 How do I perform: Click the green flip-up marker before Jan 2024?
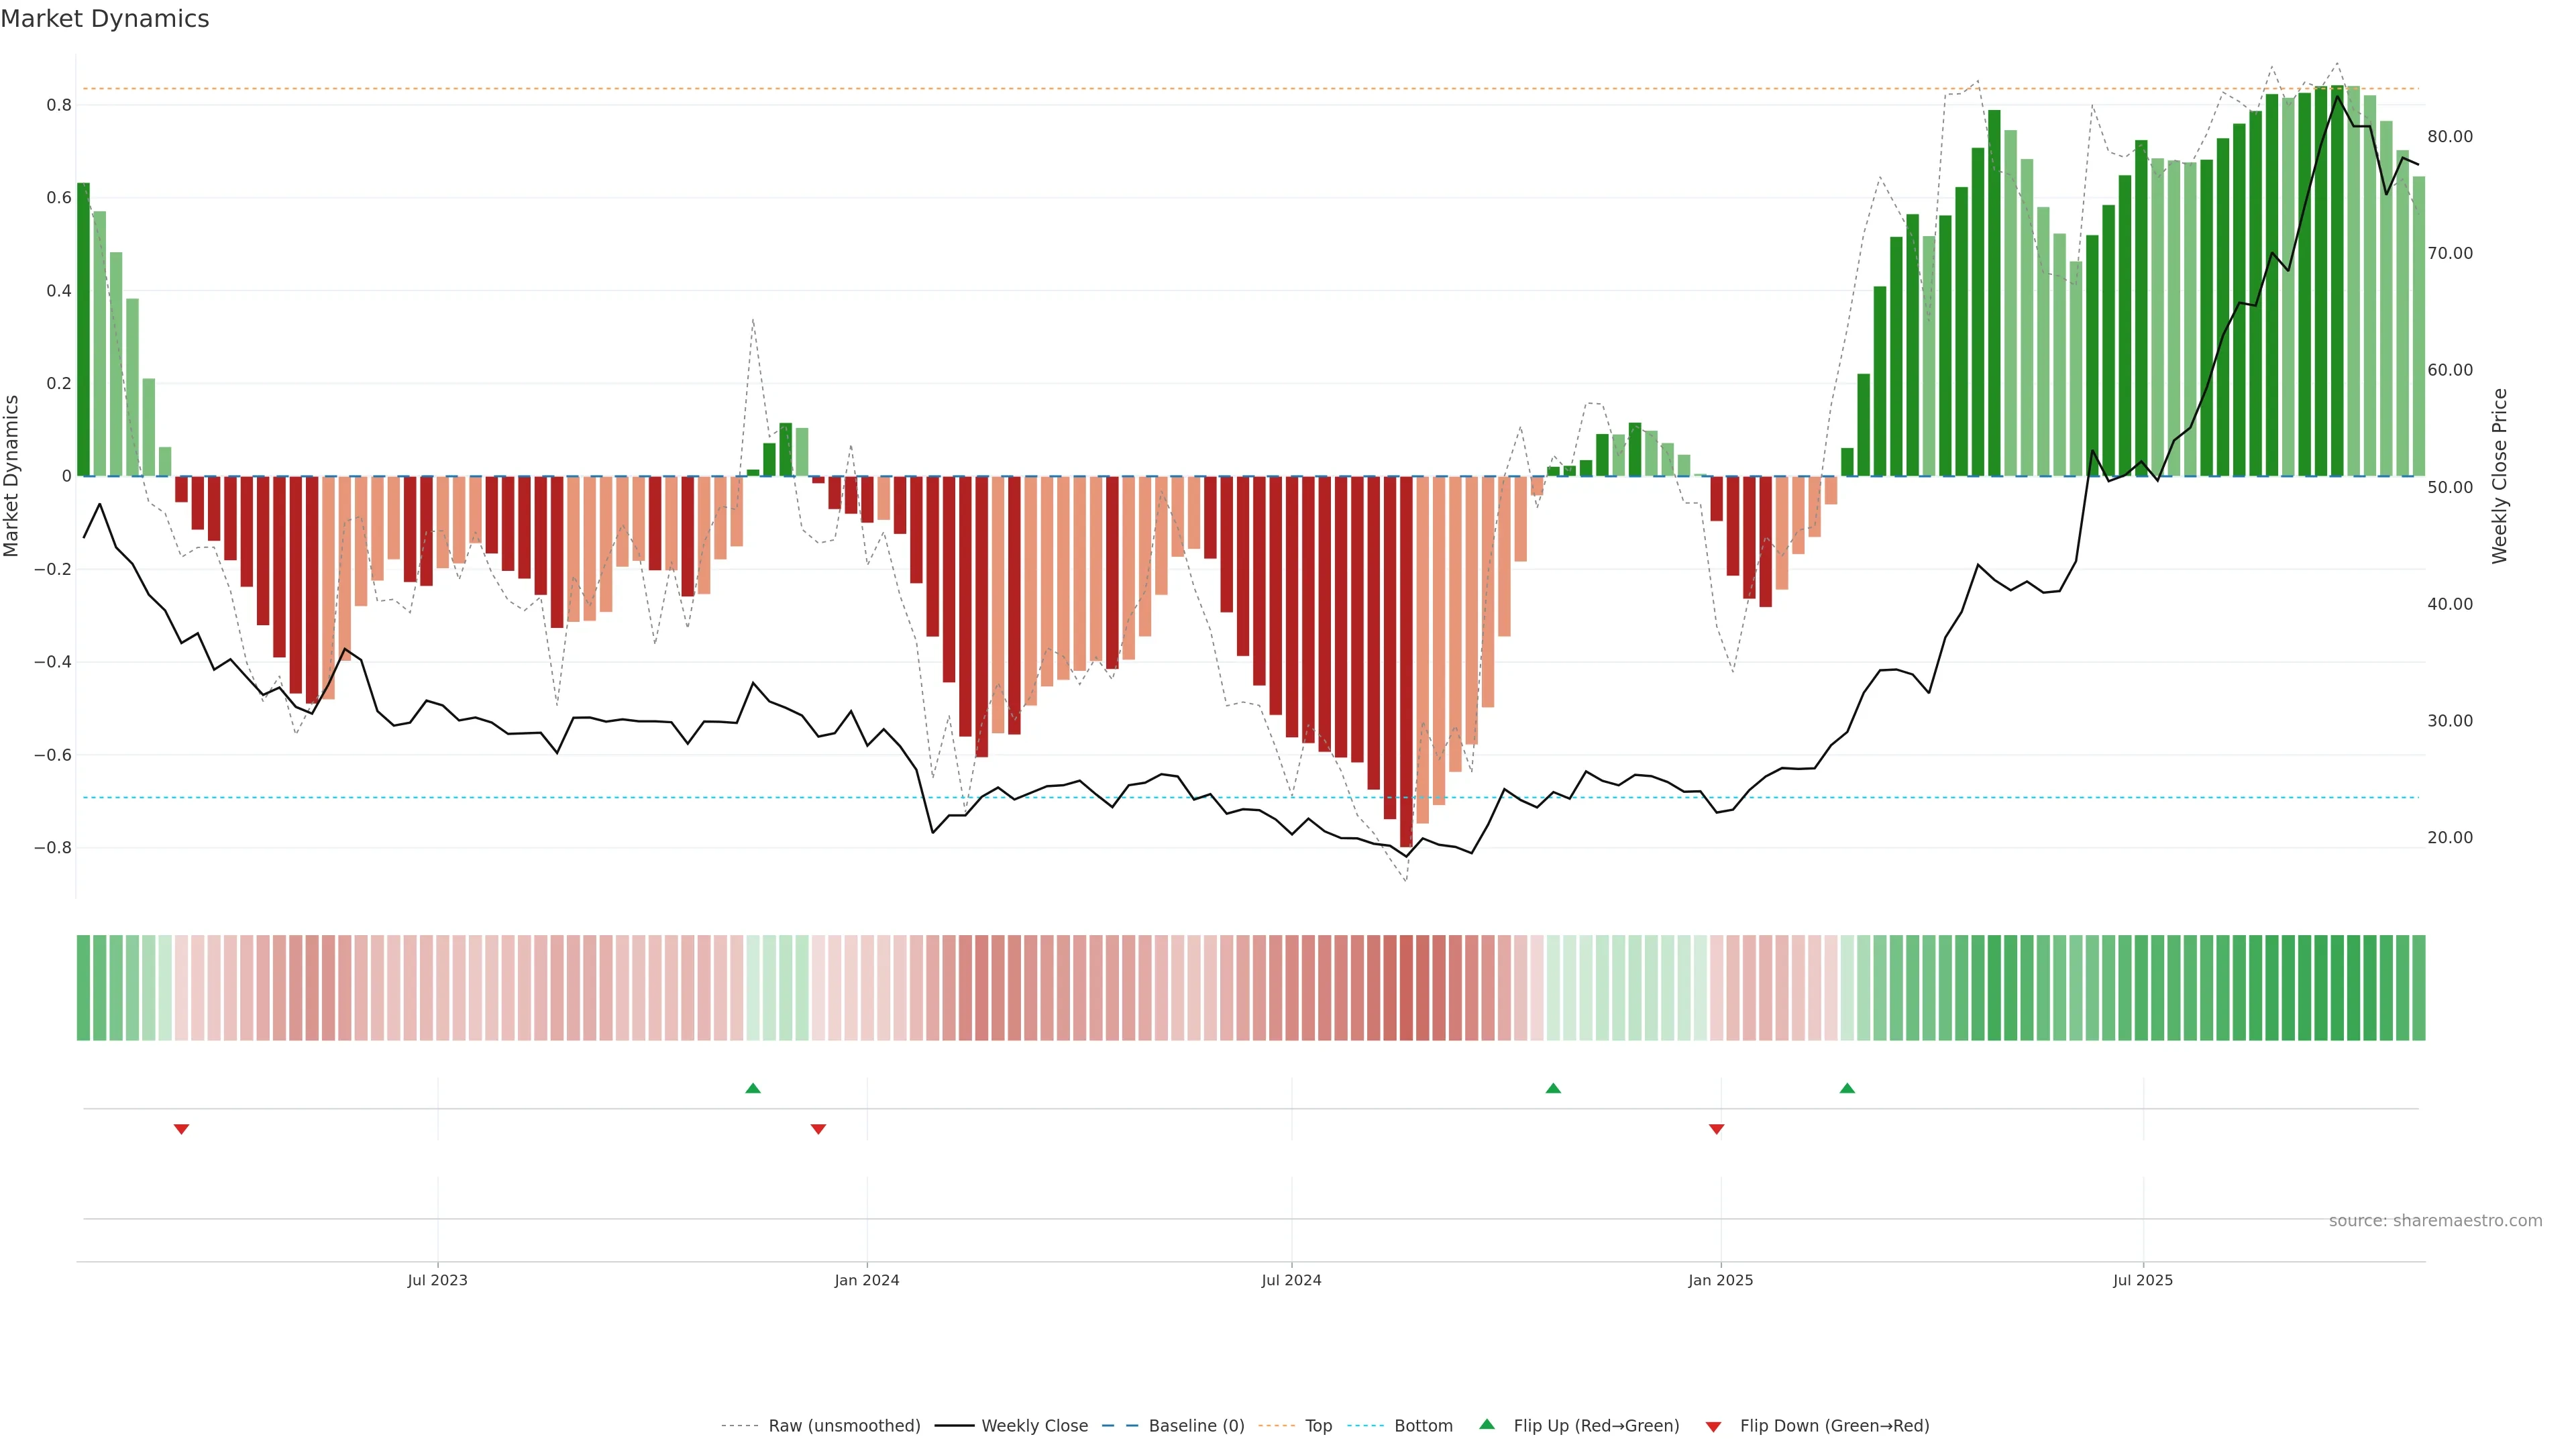(x=753, y=1088)
